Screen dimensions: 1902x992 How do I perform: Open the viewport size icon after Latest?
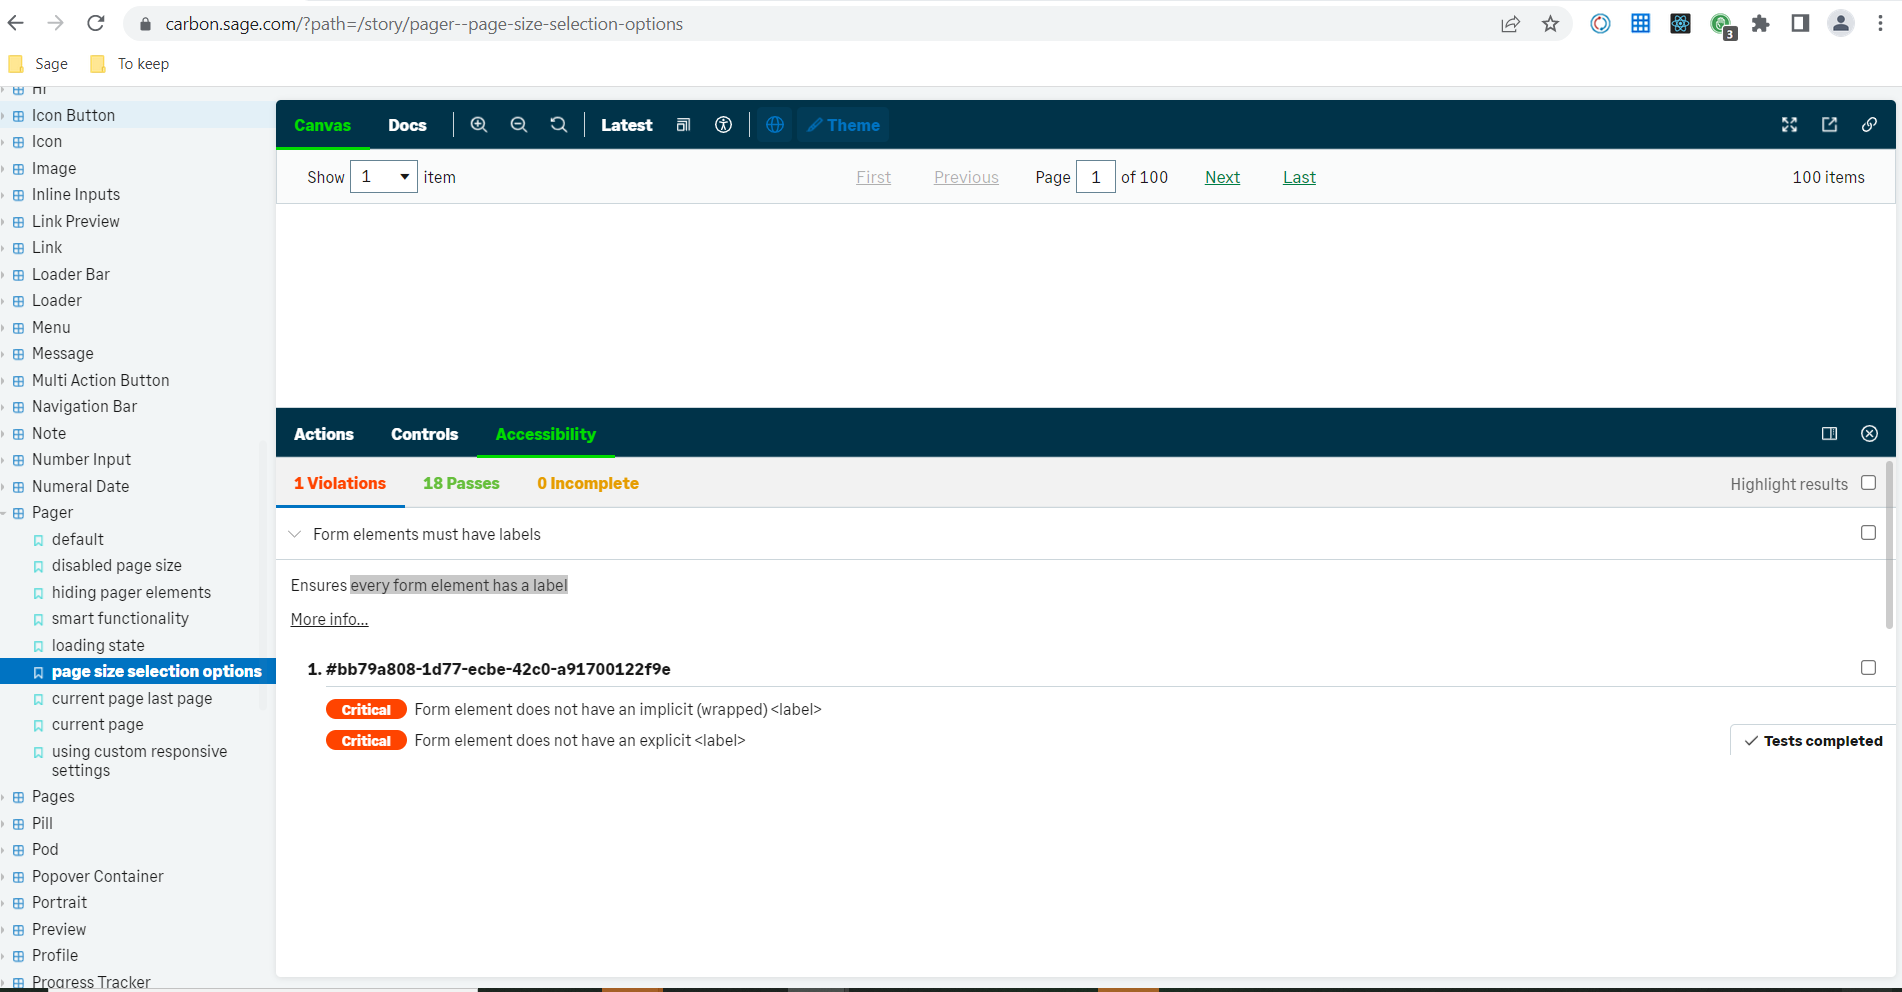click(684, 125)
